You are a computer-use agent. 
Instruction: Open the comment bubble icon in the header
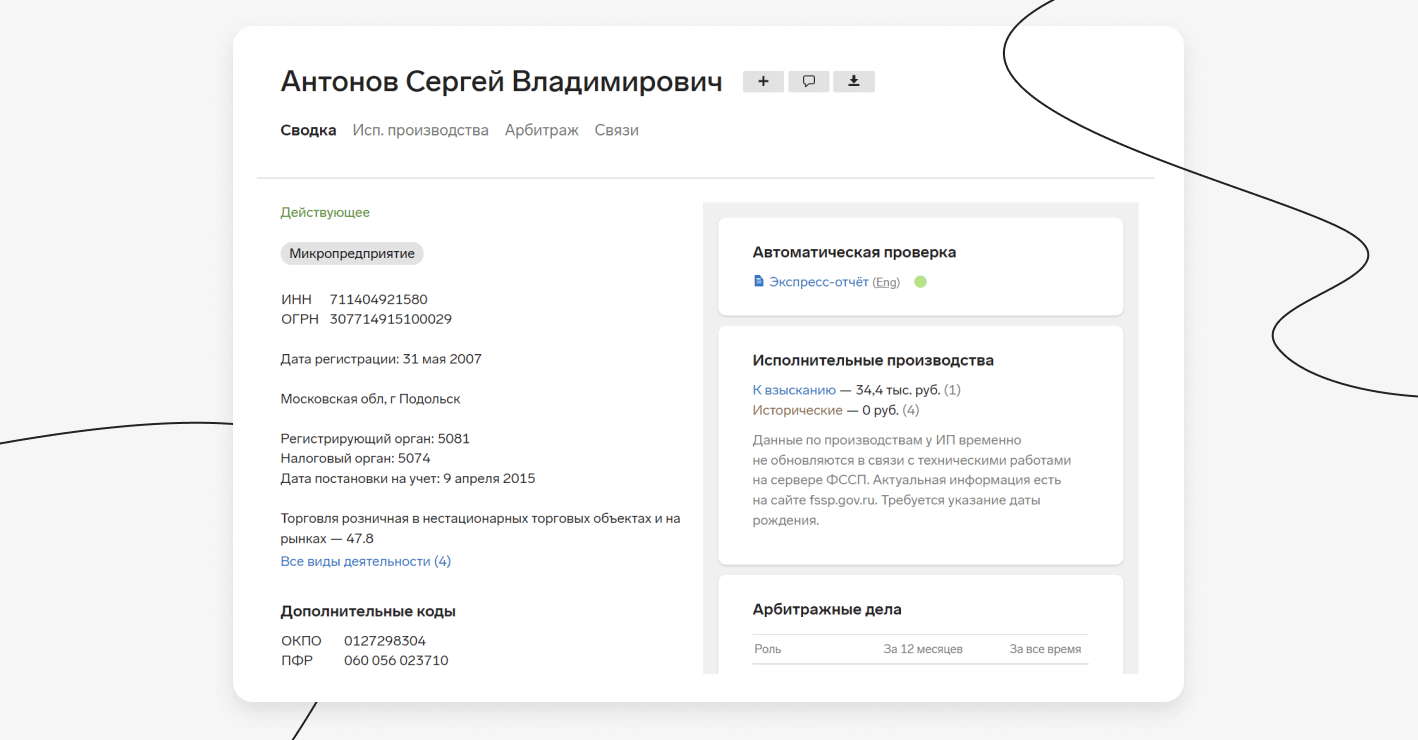pyautogui.click(x=808, y=81)
